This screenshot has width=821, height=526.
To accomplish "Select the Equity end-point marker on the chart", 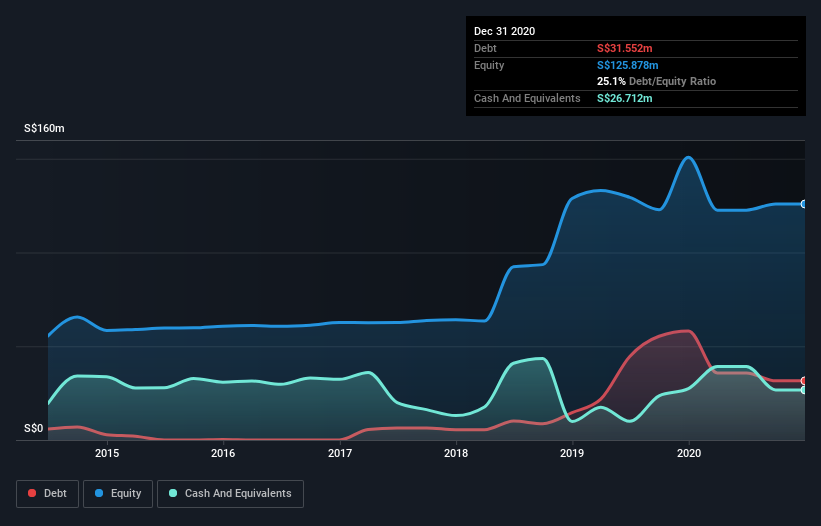I will (804, 204).
